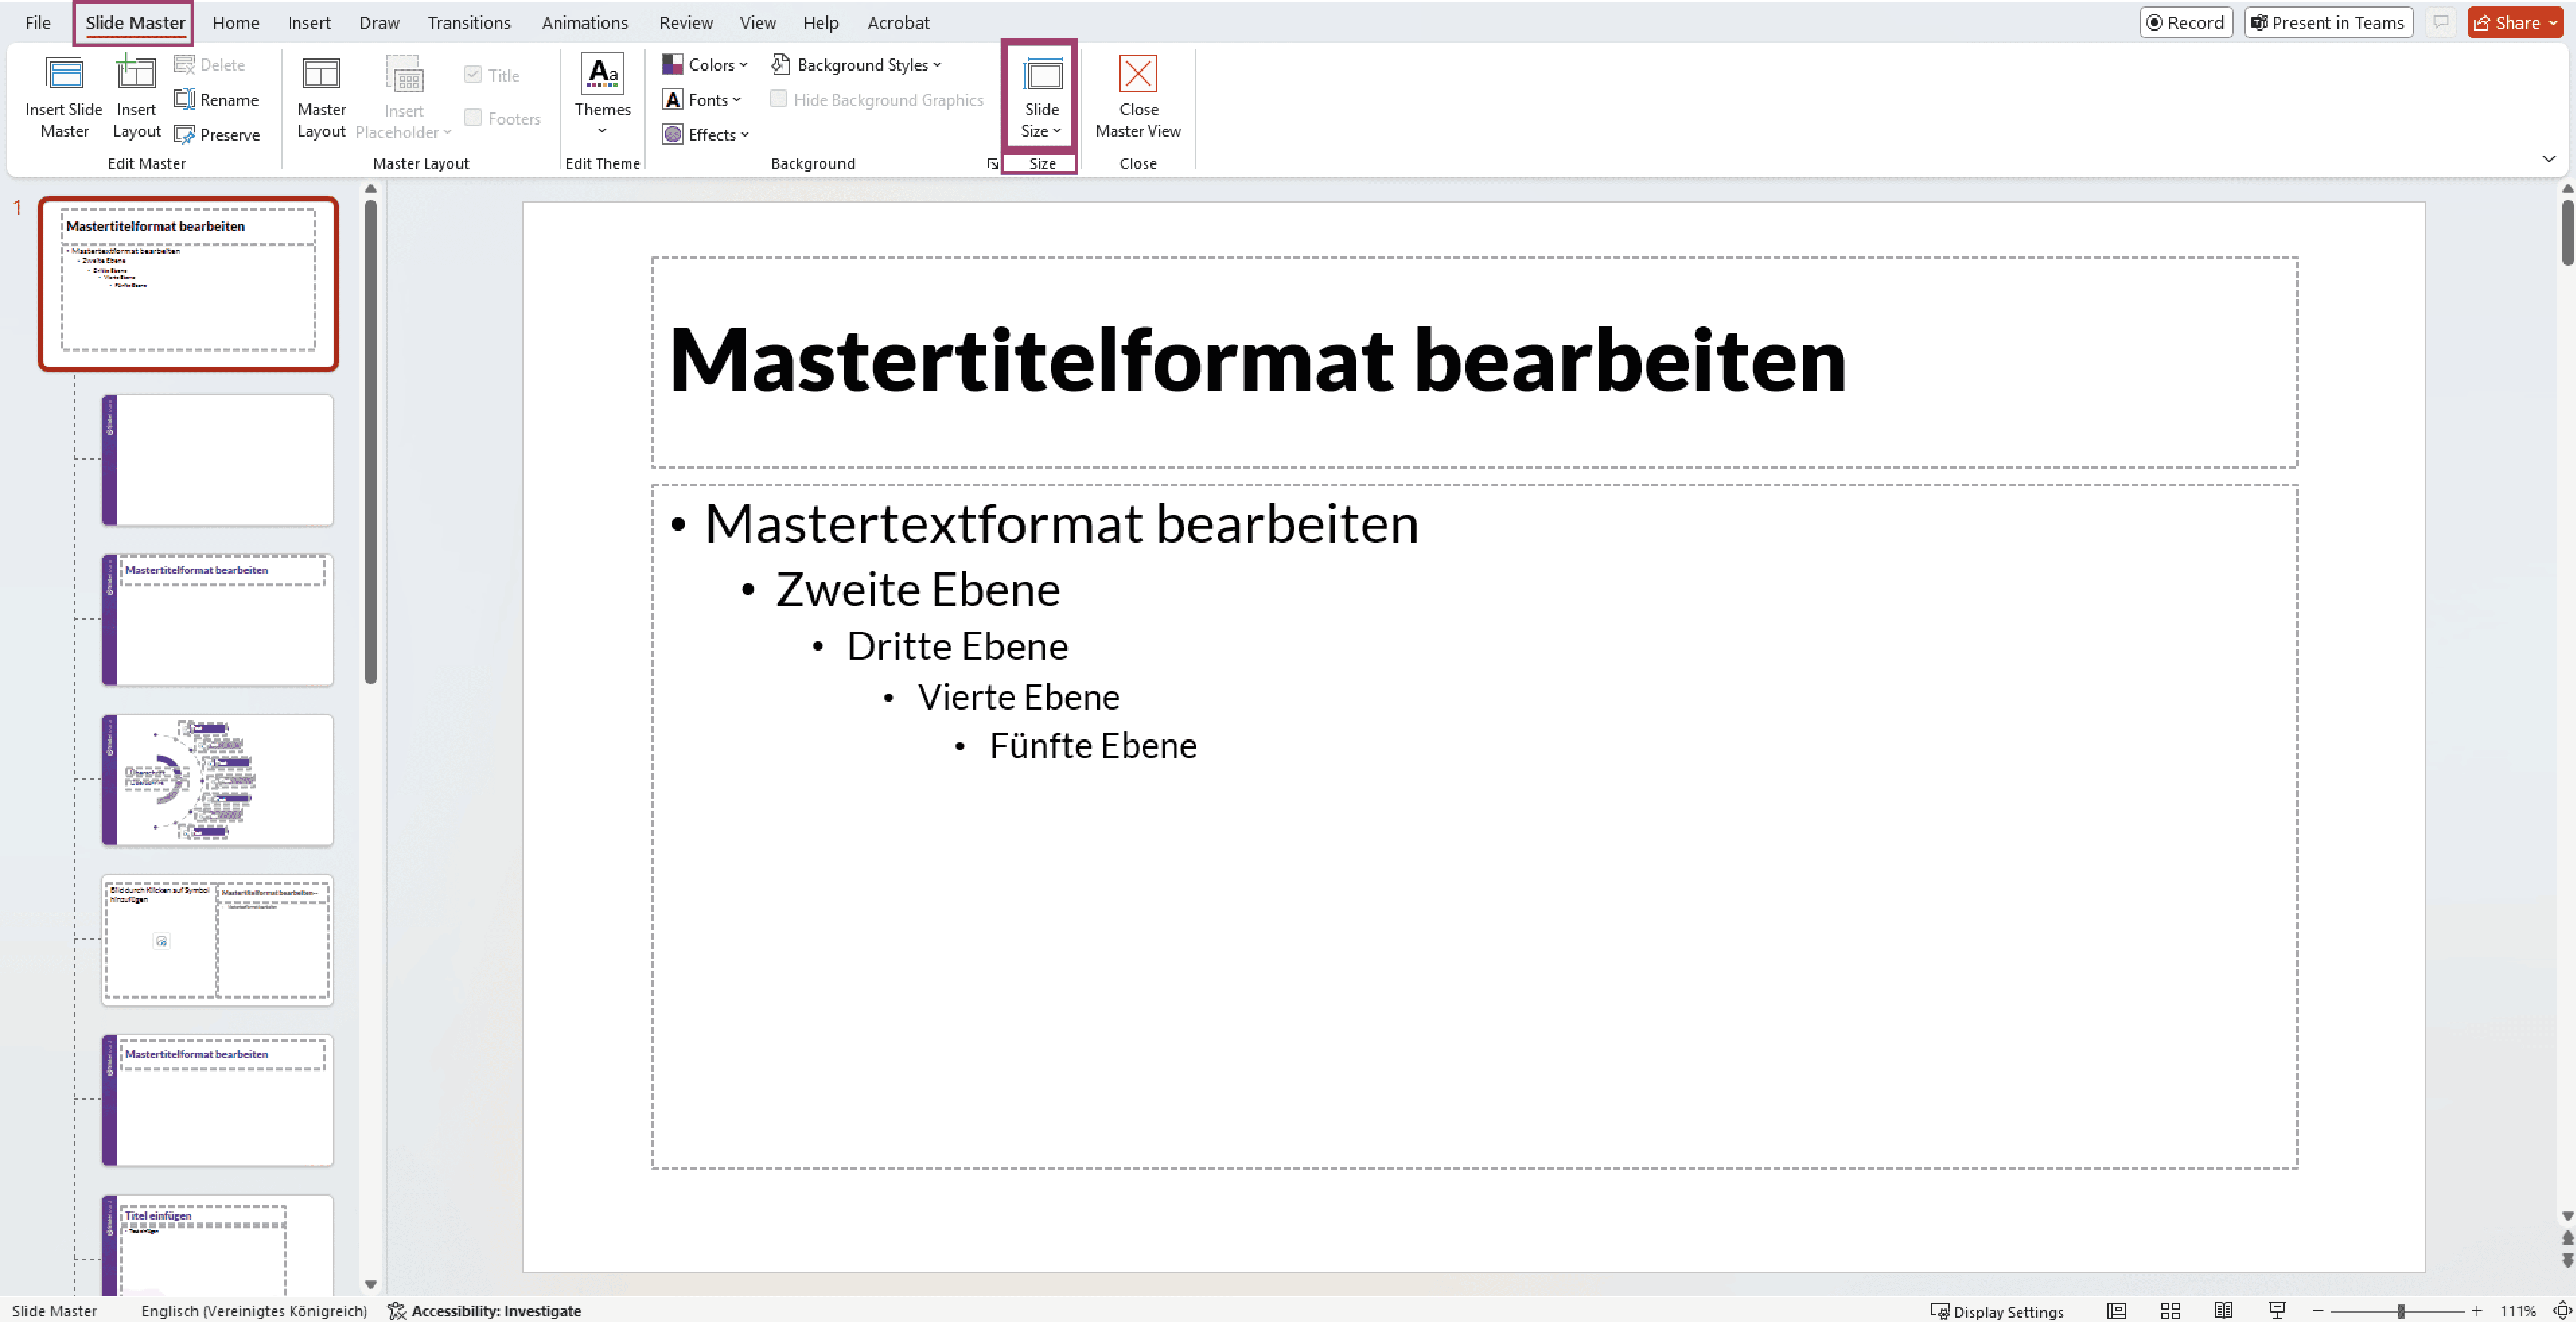2576x1322 pixels.
Task: Click the language indicator Englisch (Vereinigtes Königreich)
Action: click(254, 1311)
